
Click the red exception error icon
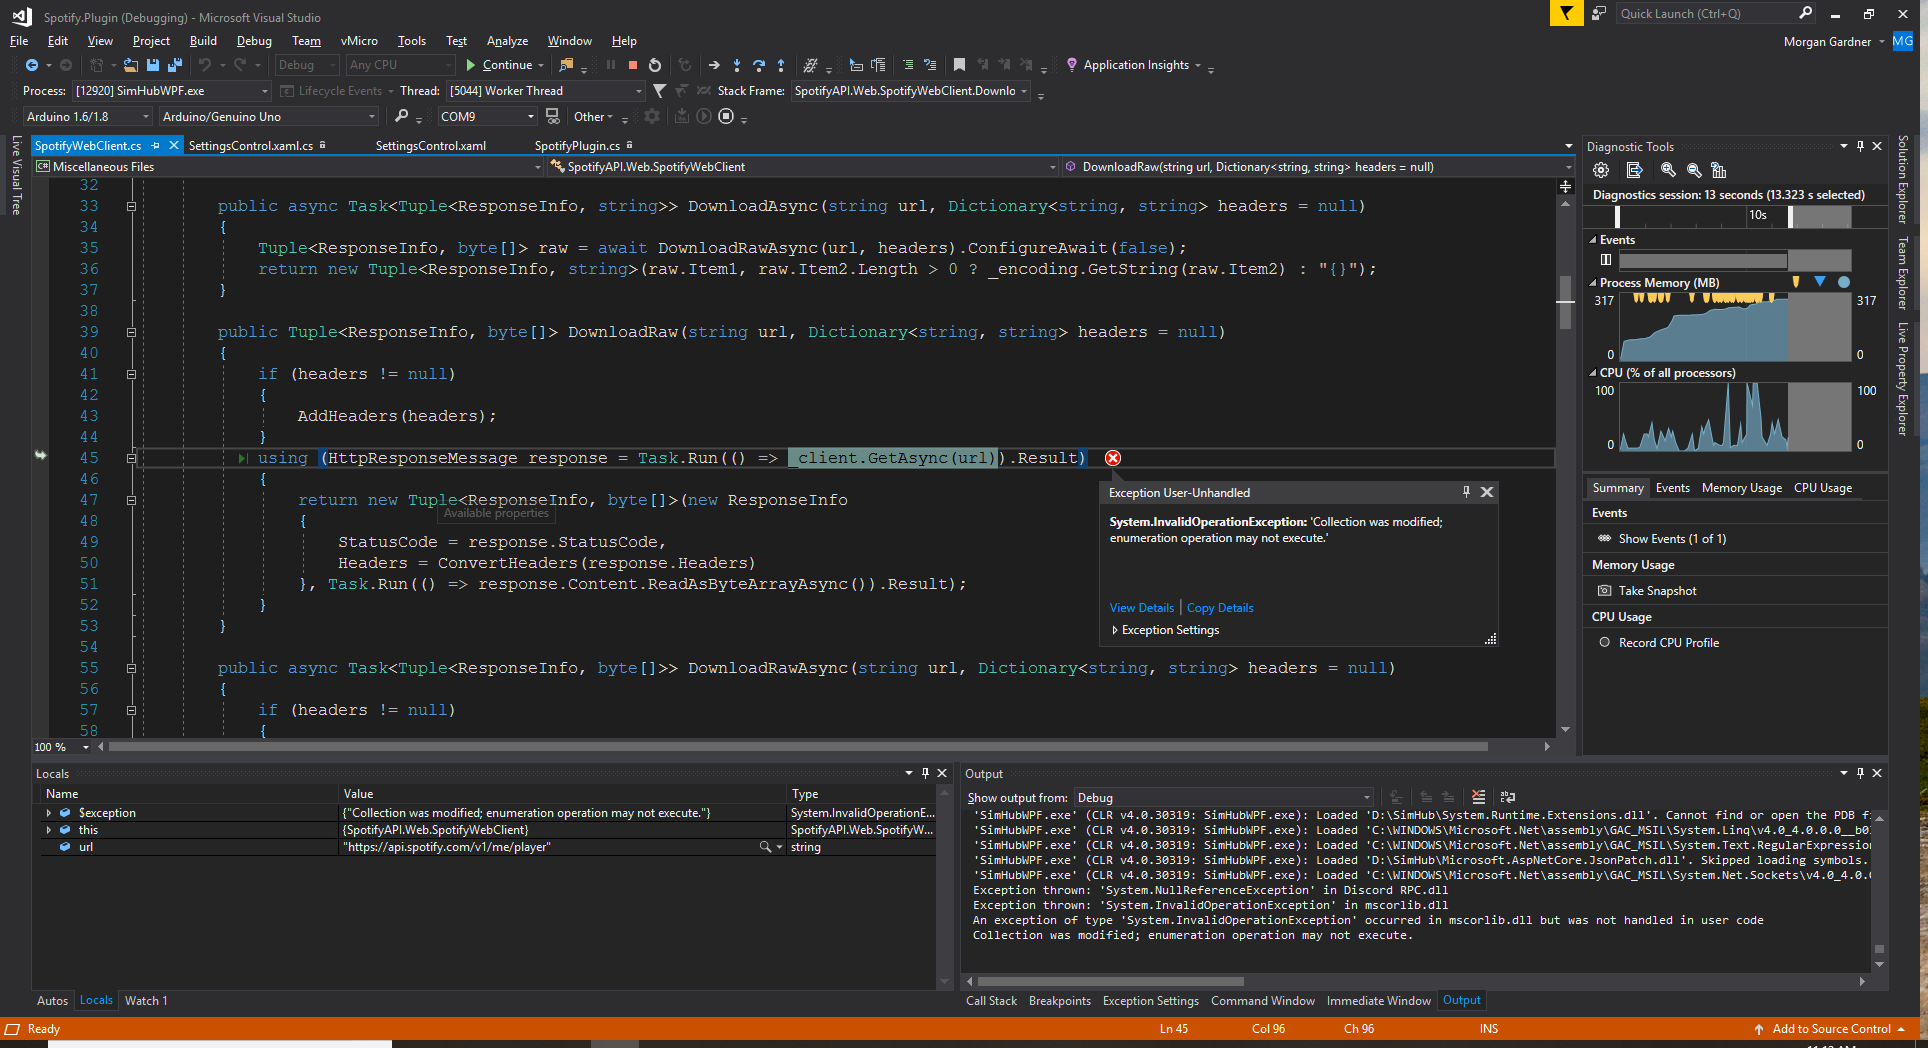1113,458
